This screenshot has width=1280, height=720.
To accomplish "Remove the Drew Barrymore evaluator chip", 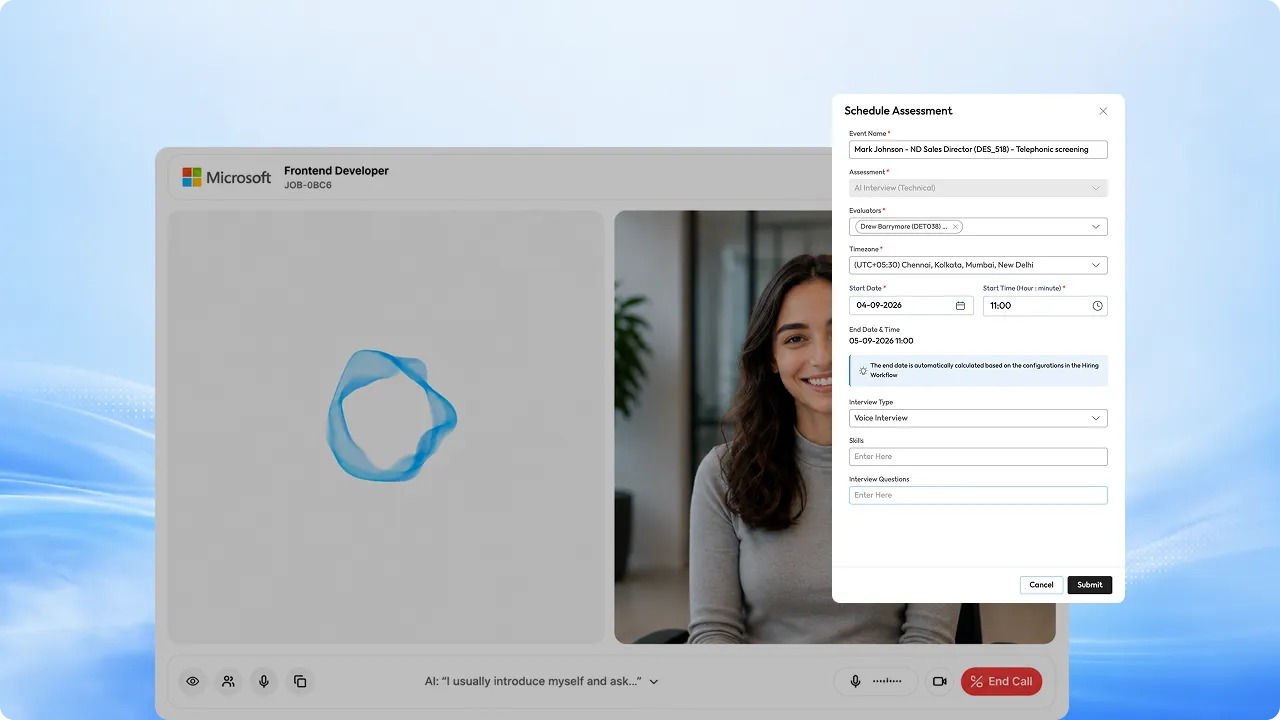I will tap(955, 227).
